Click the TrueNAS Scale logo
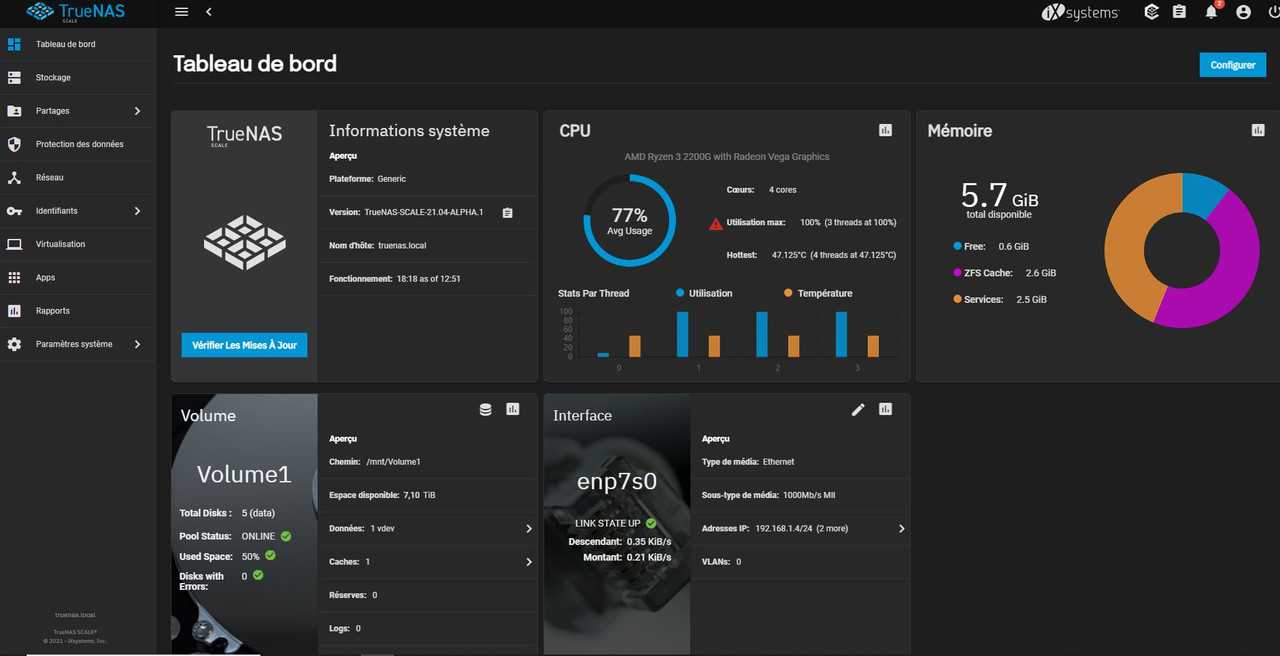Screen dimensions: 1280x656 [x=76, y=12]
